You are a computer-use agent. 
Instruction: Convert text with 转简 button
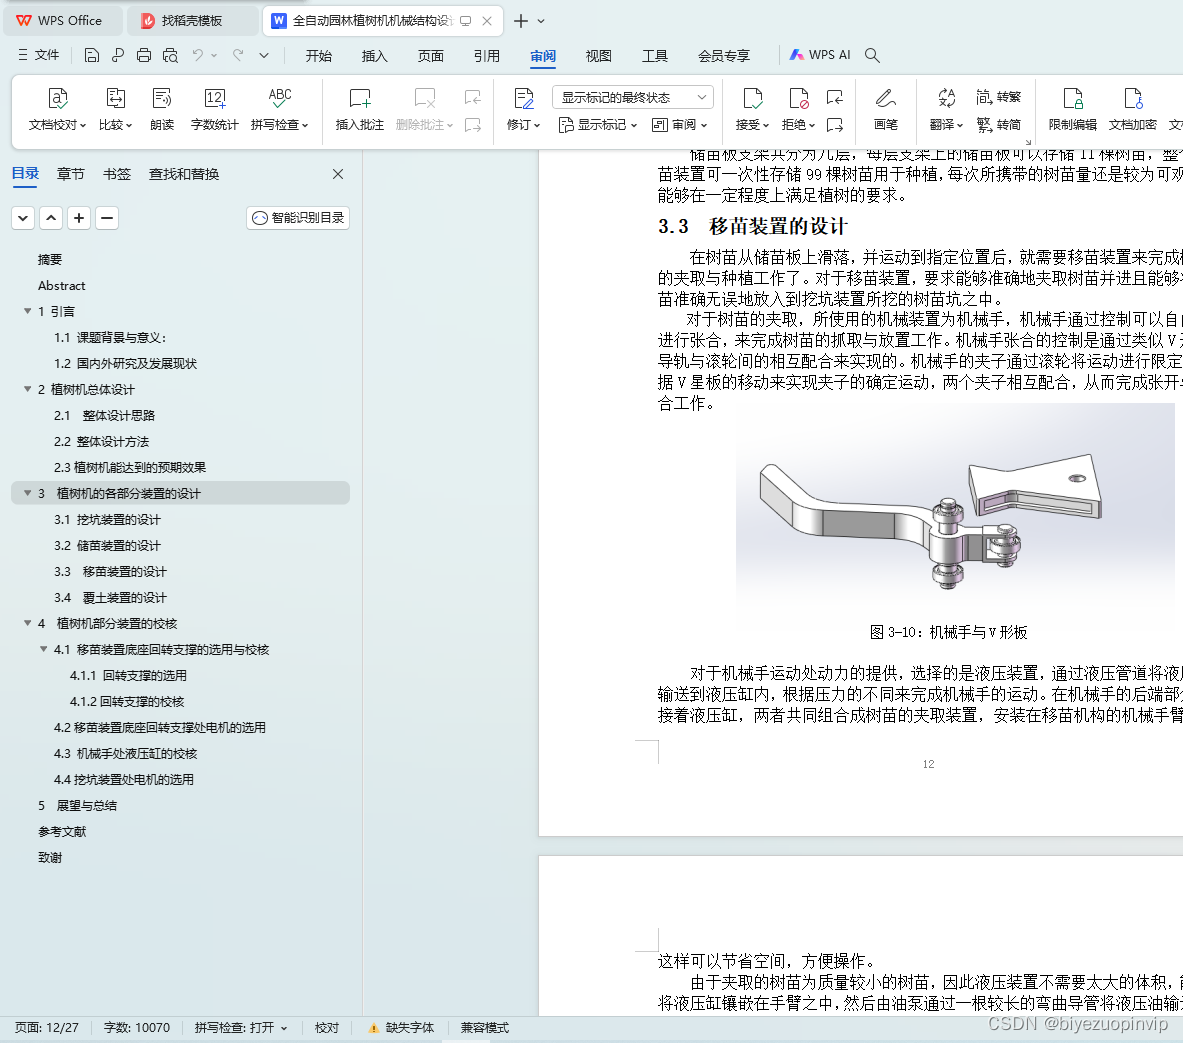pyautogui.click(x=998, y=125)
